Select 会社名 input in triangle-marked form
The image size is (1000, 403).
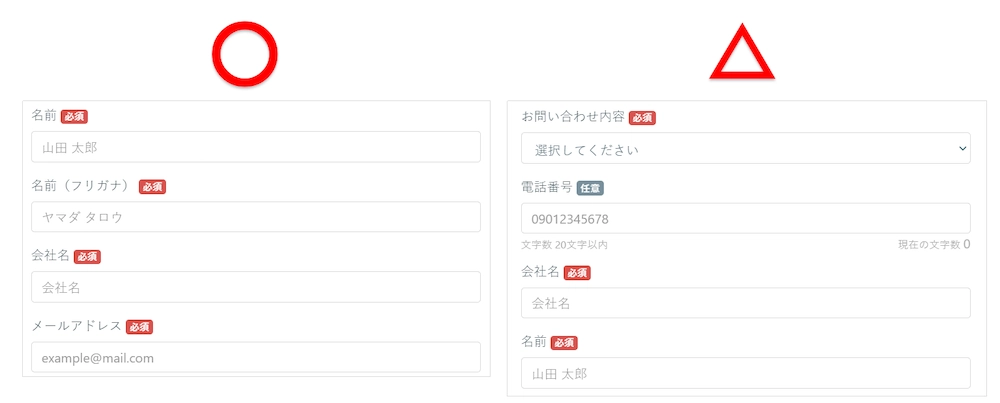745,303
